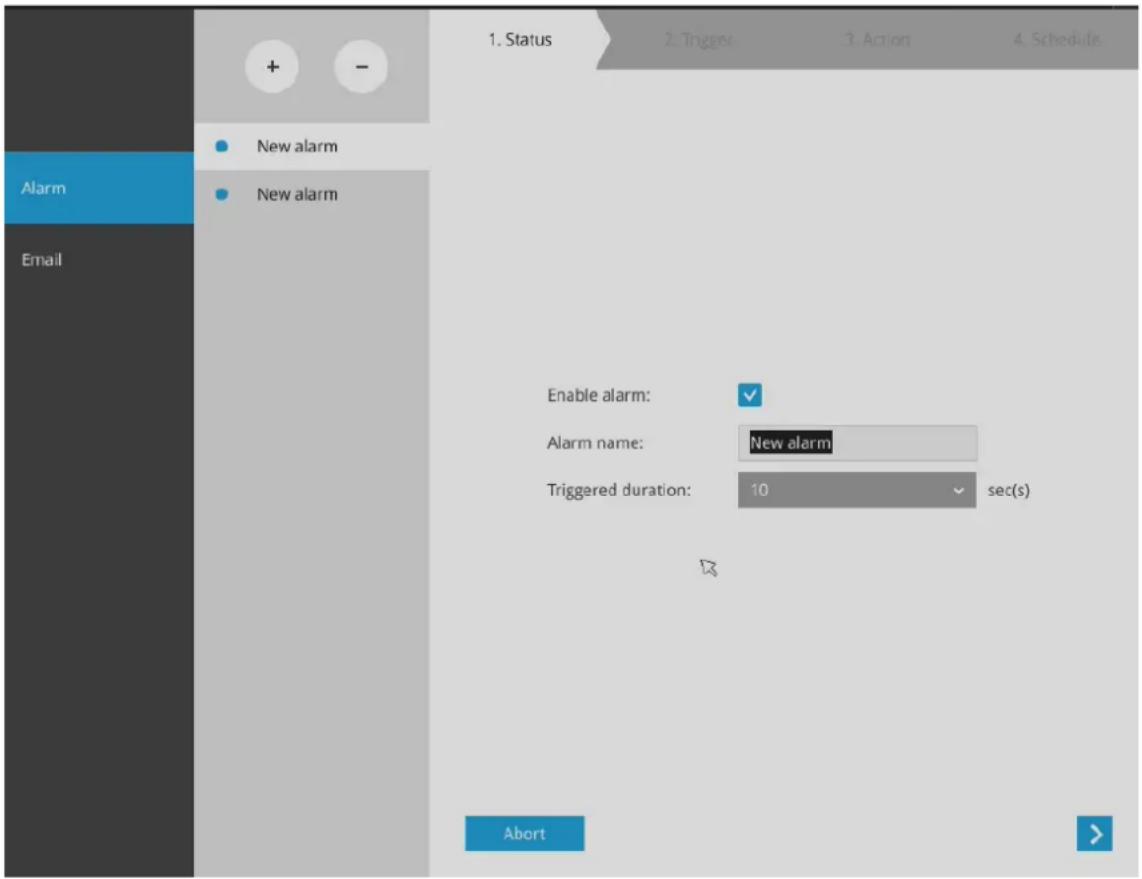This screenshot has width=1142, height=879.
Task: Click the Abort button
Action: click(x=524, y=833)
